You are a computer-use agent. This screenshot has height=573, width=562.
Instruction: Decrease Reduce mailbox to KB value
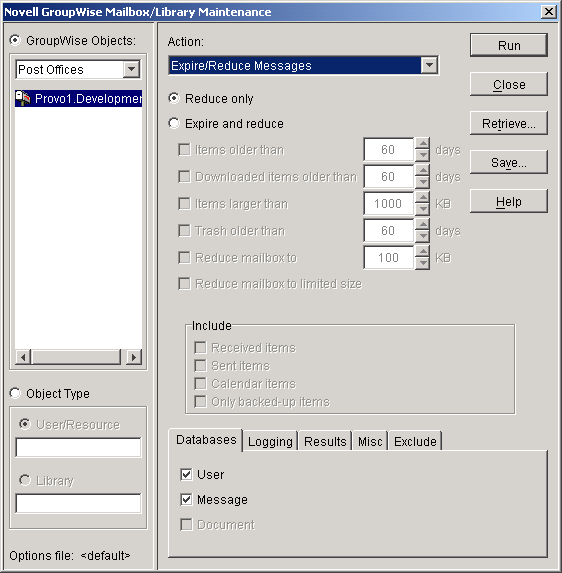(x=422, y=263)
